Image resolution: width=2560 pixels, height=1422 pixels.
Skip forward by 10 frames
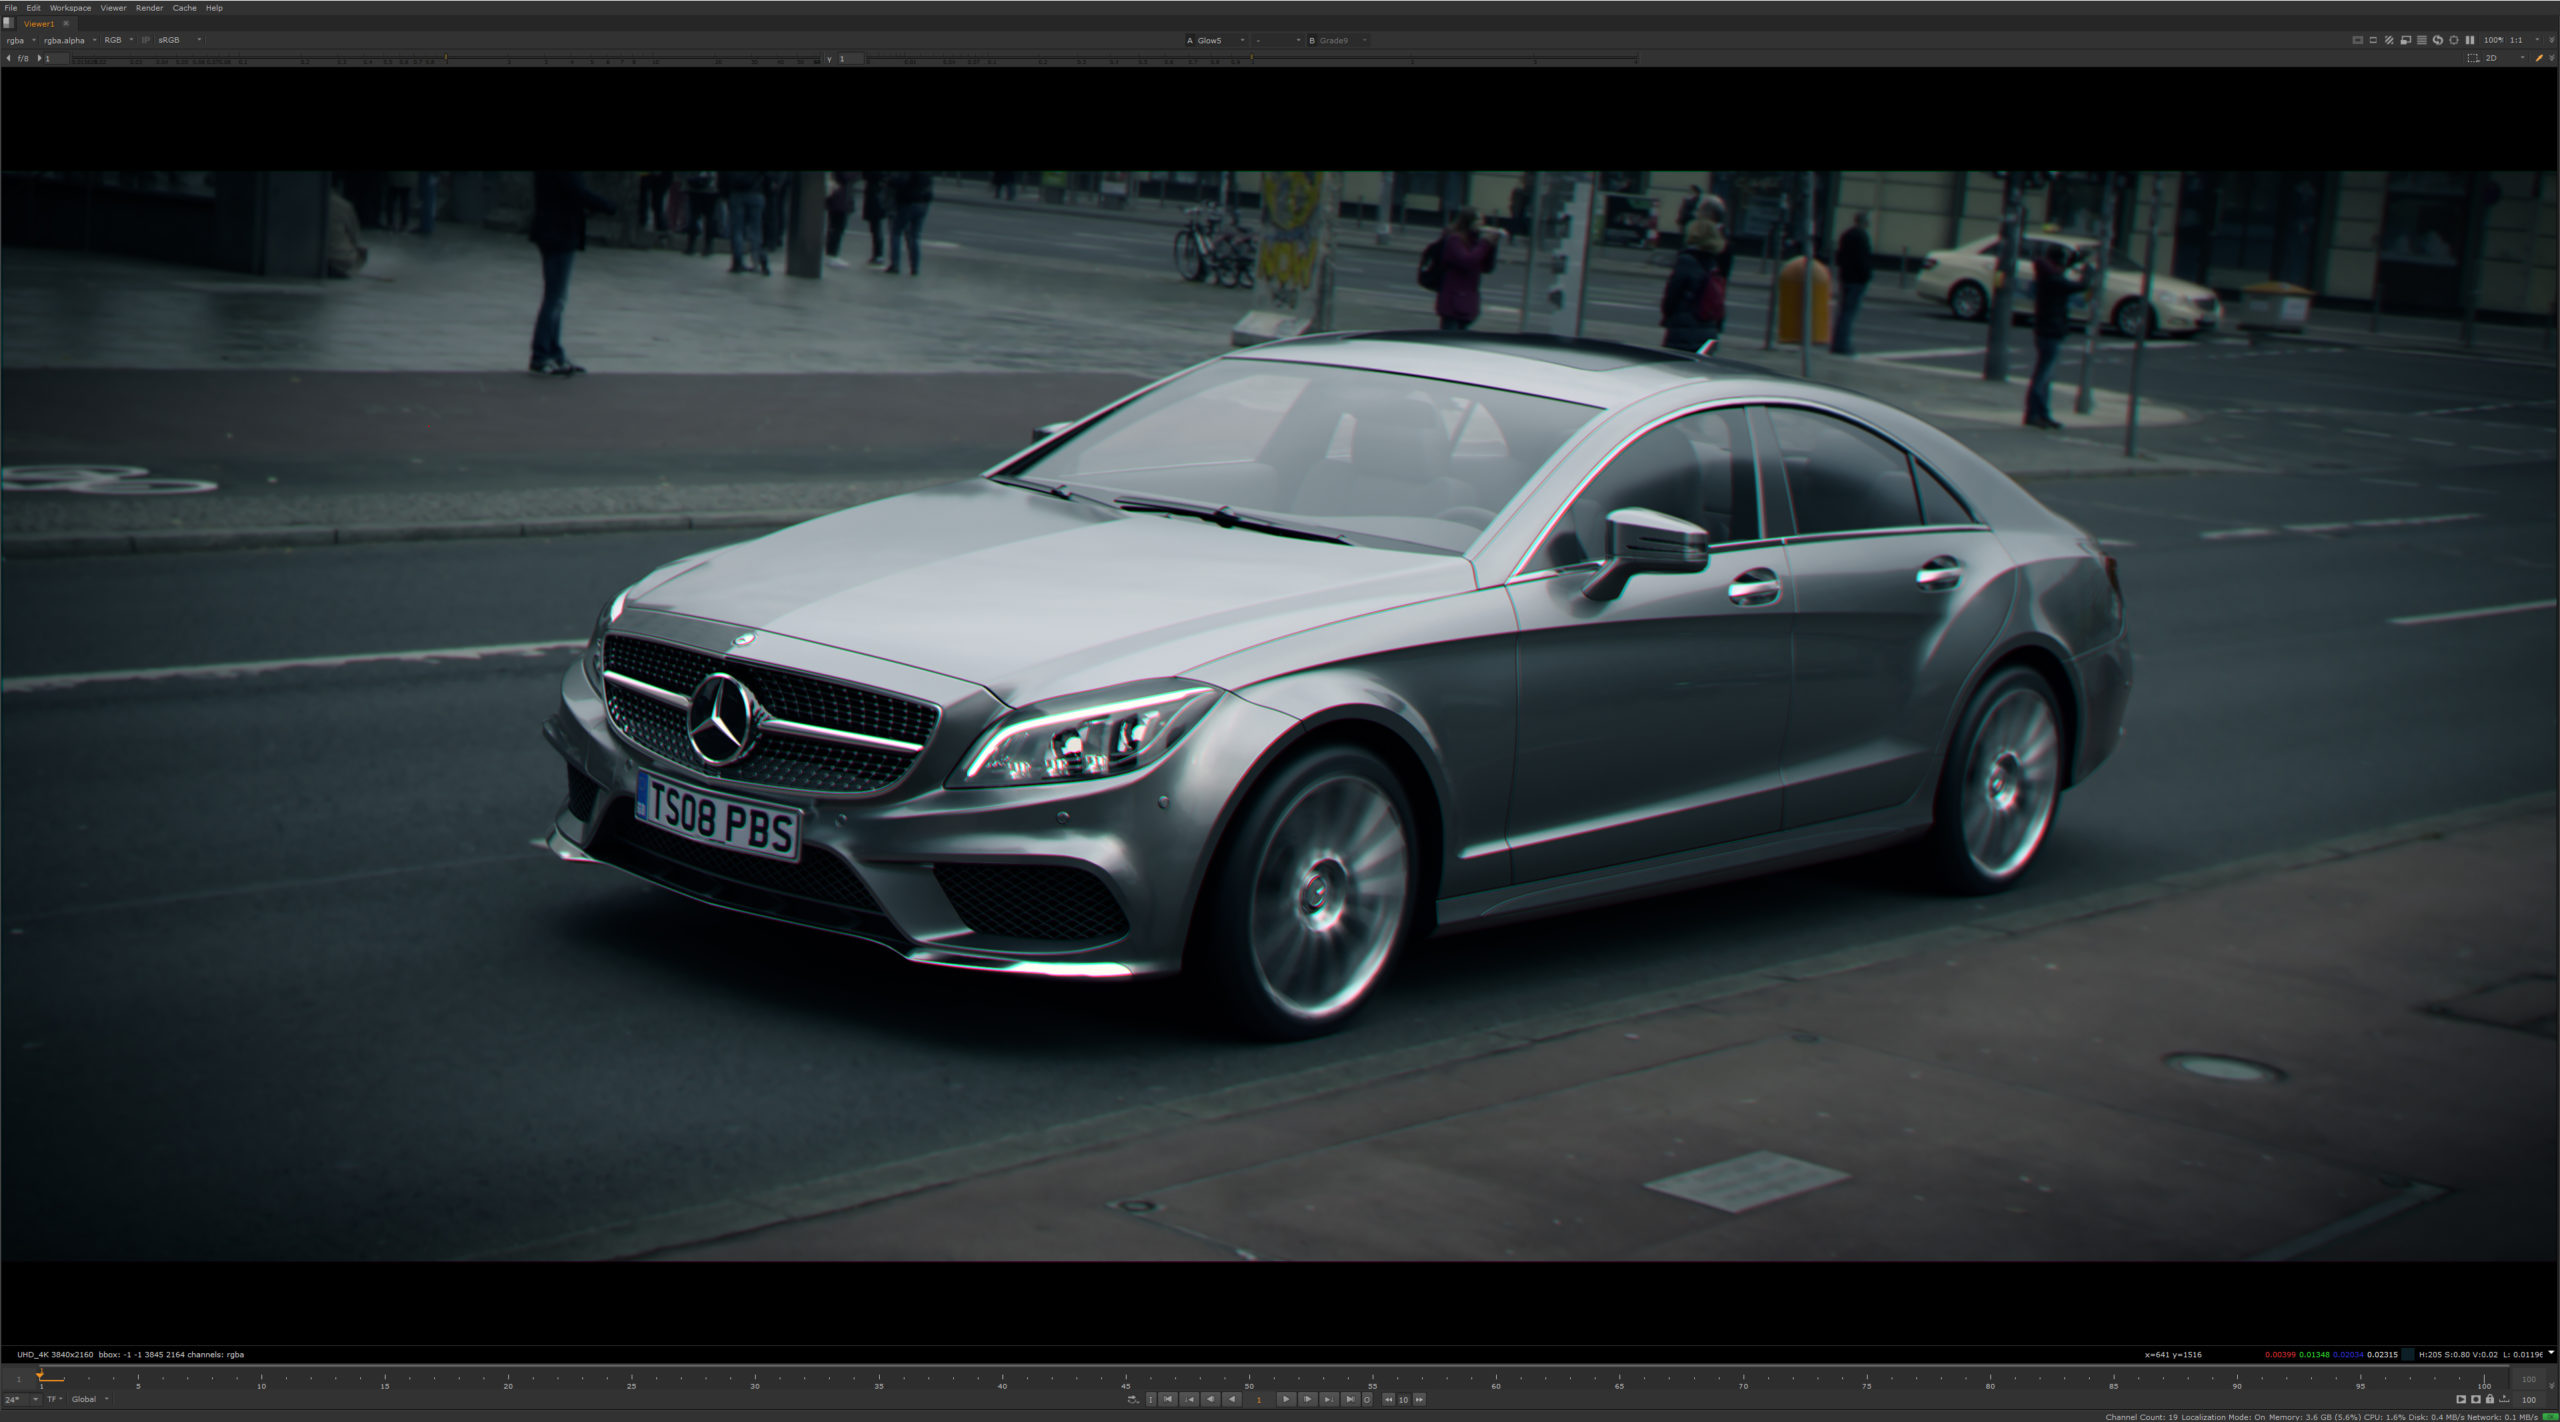click(1419, 1399)
